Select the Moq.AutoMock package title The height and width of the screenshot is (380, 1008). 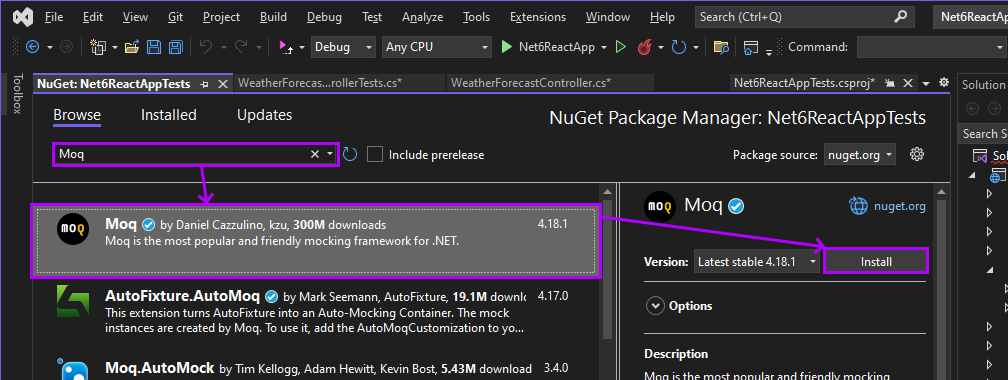coord(159,368)
